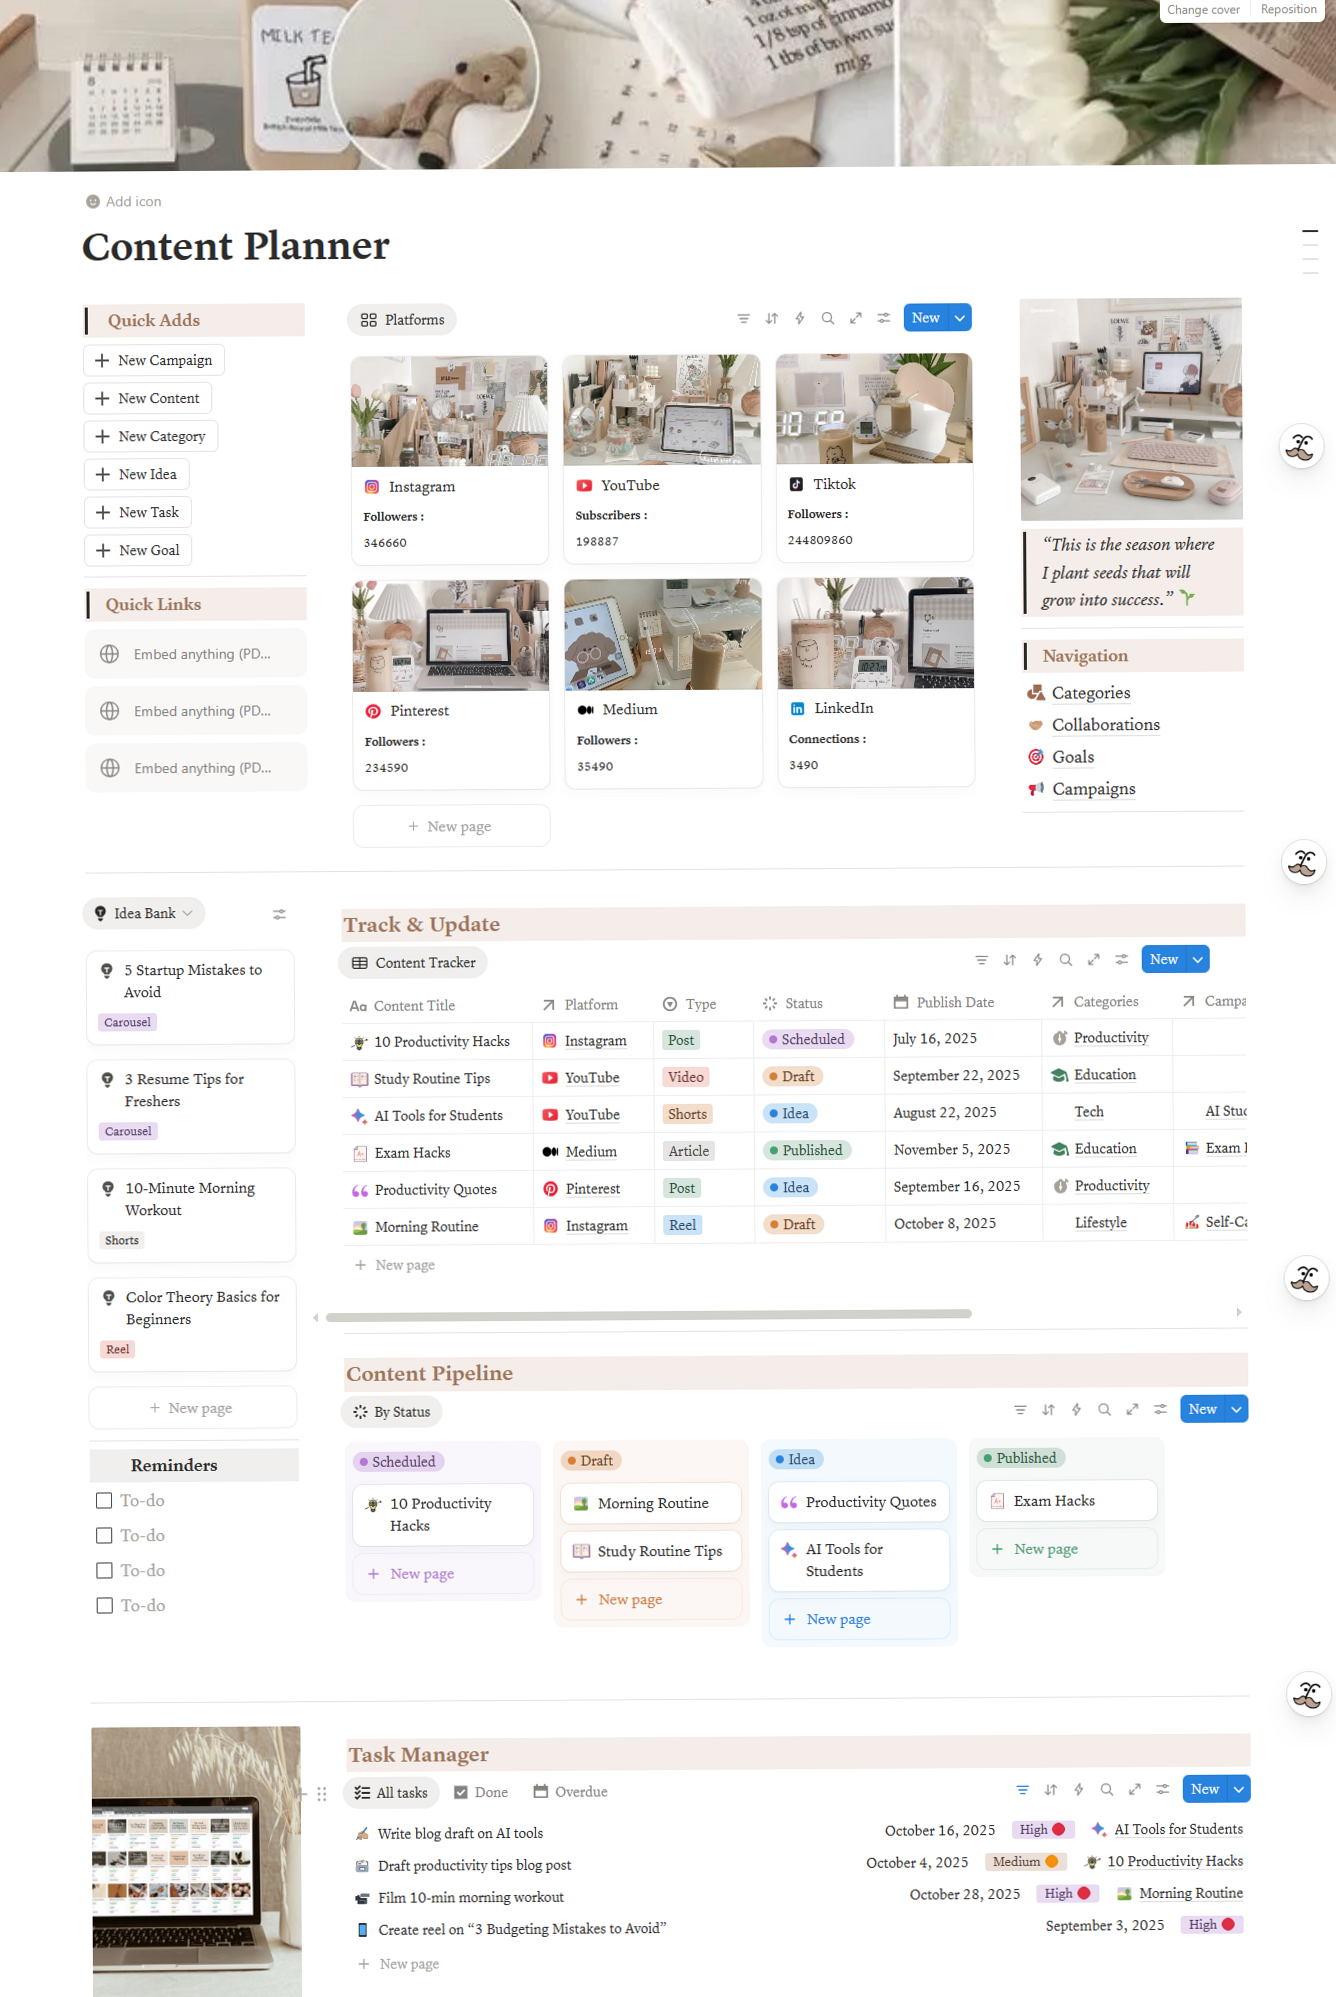
Task: Click the New Idea quick add button
Action: coord(137,474)
